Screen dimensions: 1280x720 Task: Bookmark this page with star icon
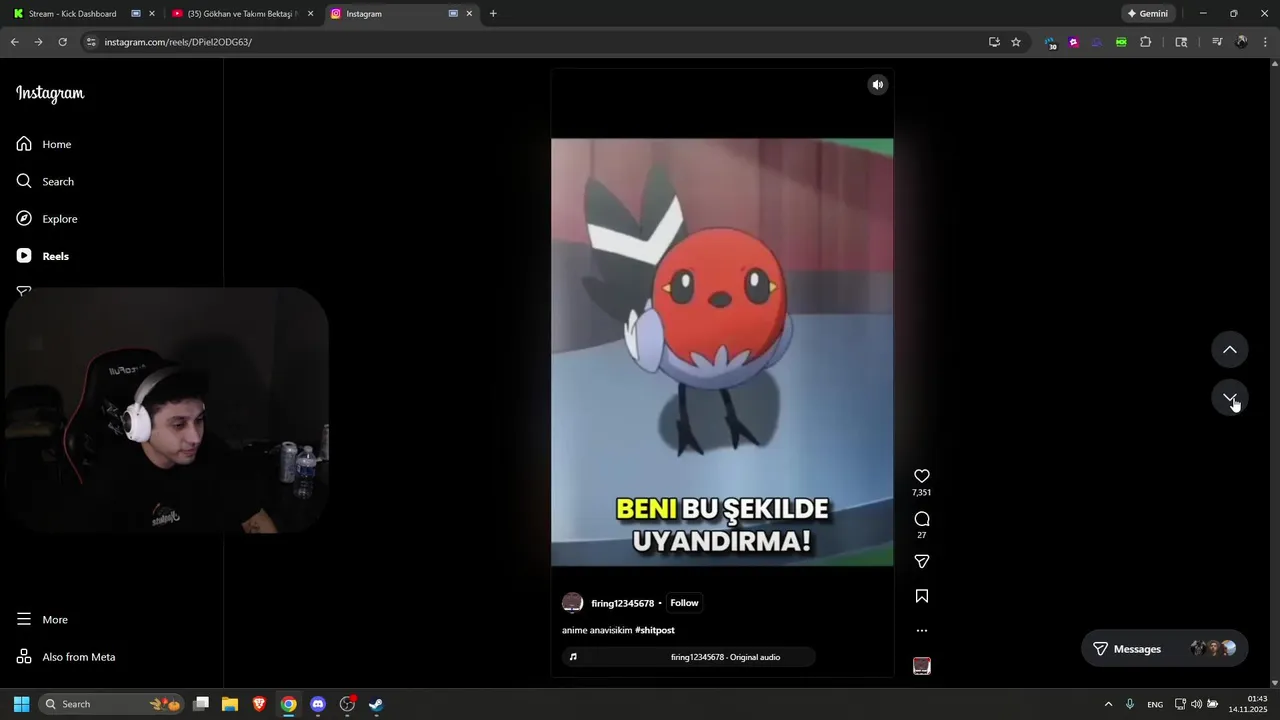tap(1016, 42)
